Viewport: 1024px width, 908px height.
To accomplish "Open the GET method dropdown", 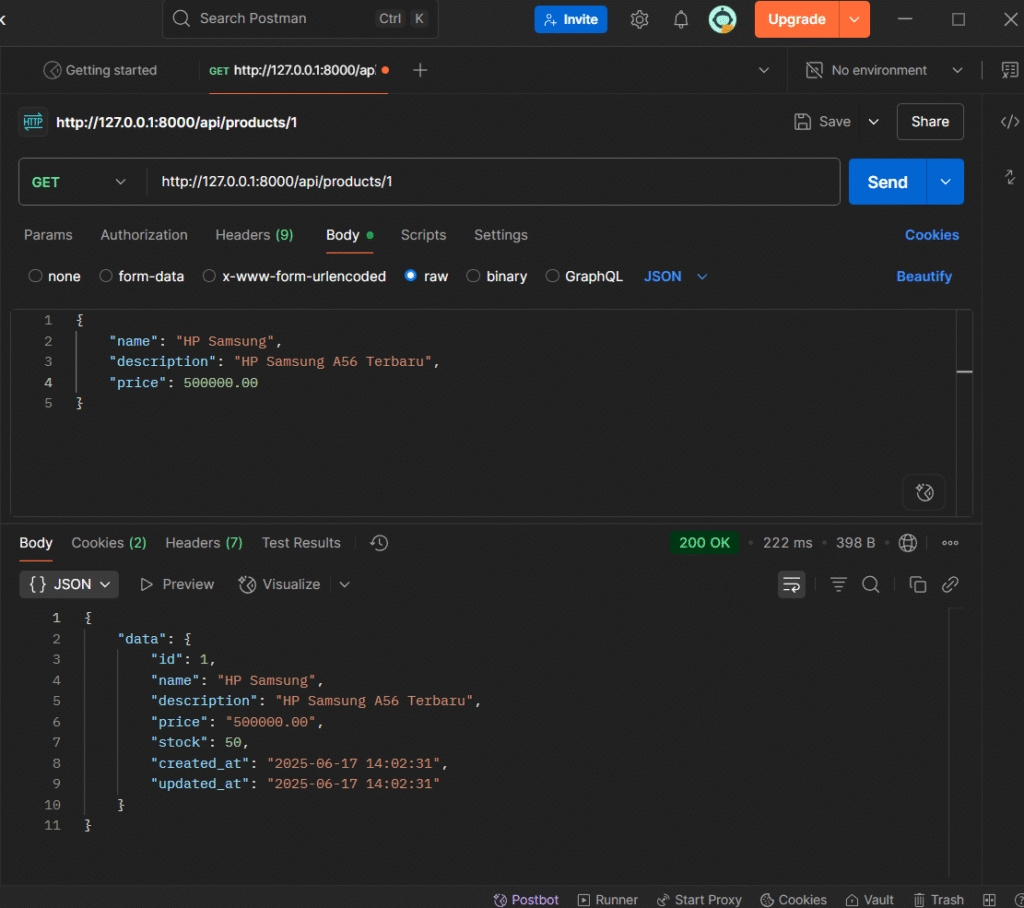I will click(80, 182).
